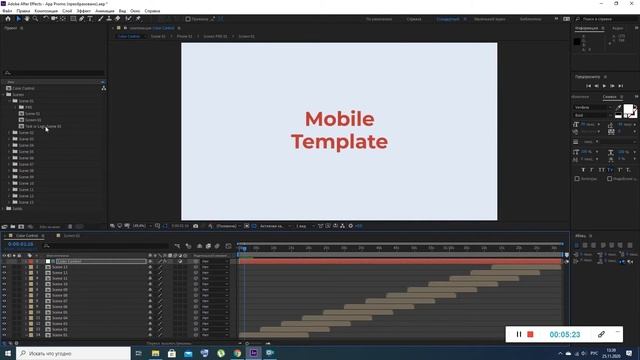Open the File menu
This screenshot has height=360, width=640.
(7, 11)
